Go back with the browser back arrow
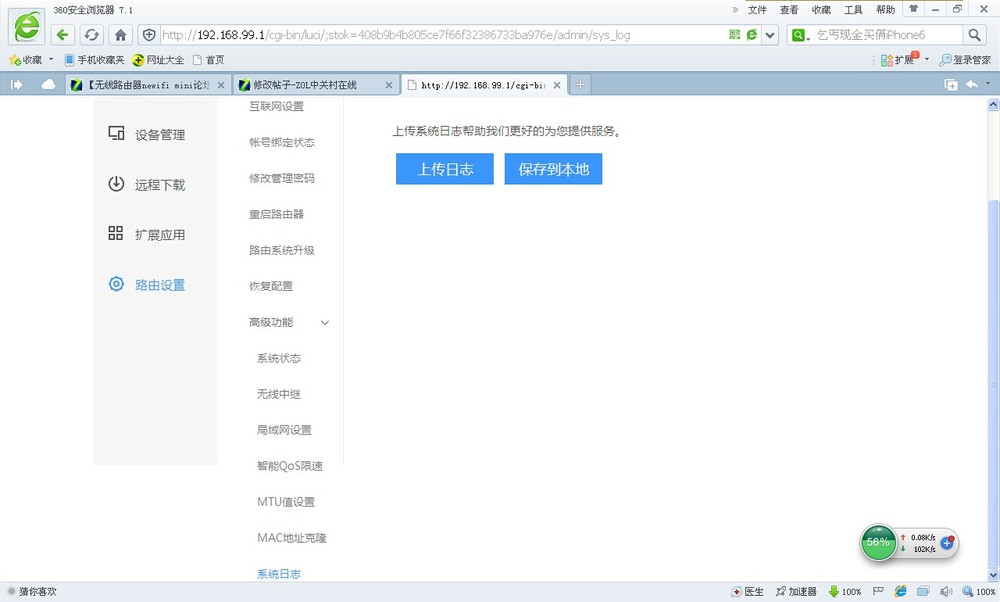Viewport: 1000px width, 602px height. [x=62, y=34]
